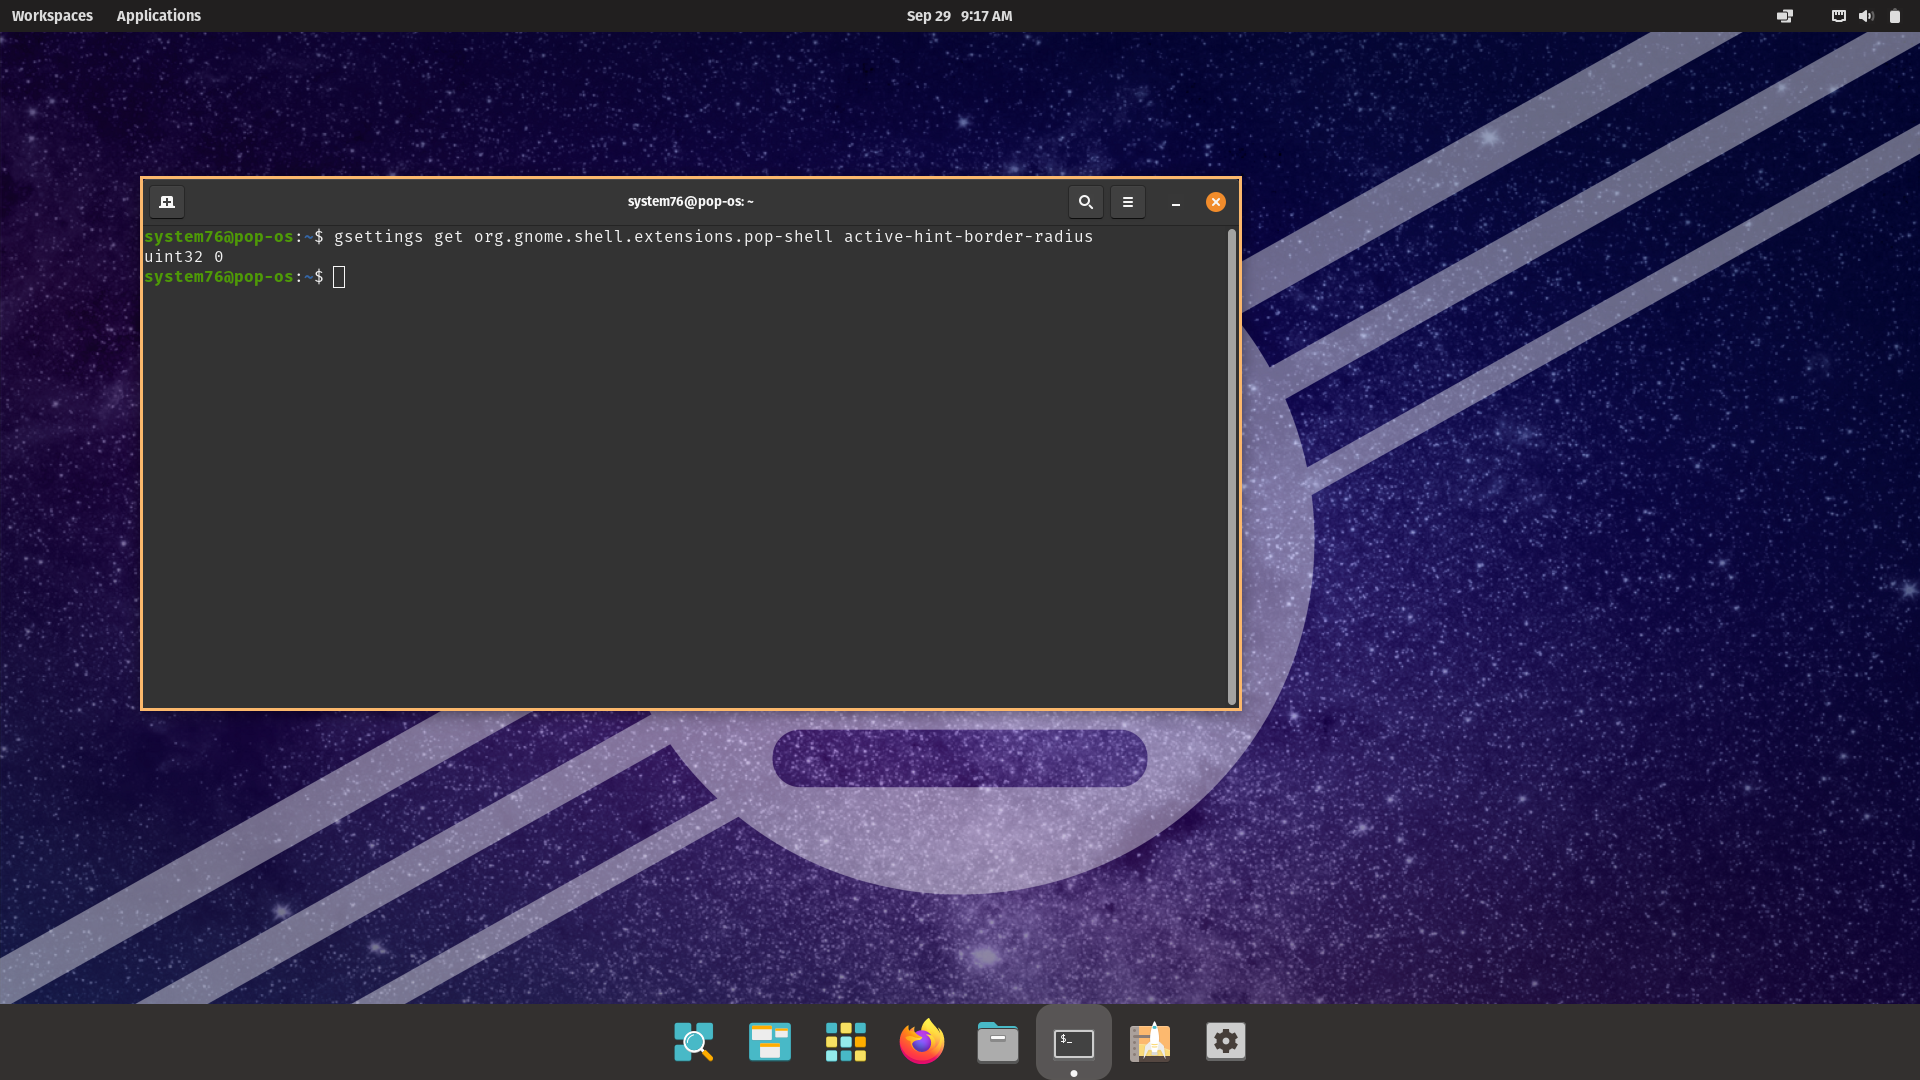Viewport: 1920px width, 1080px height.
Task: Focus Terminal via its dock icon
Action: tap(1073, 1042)
